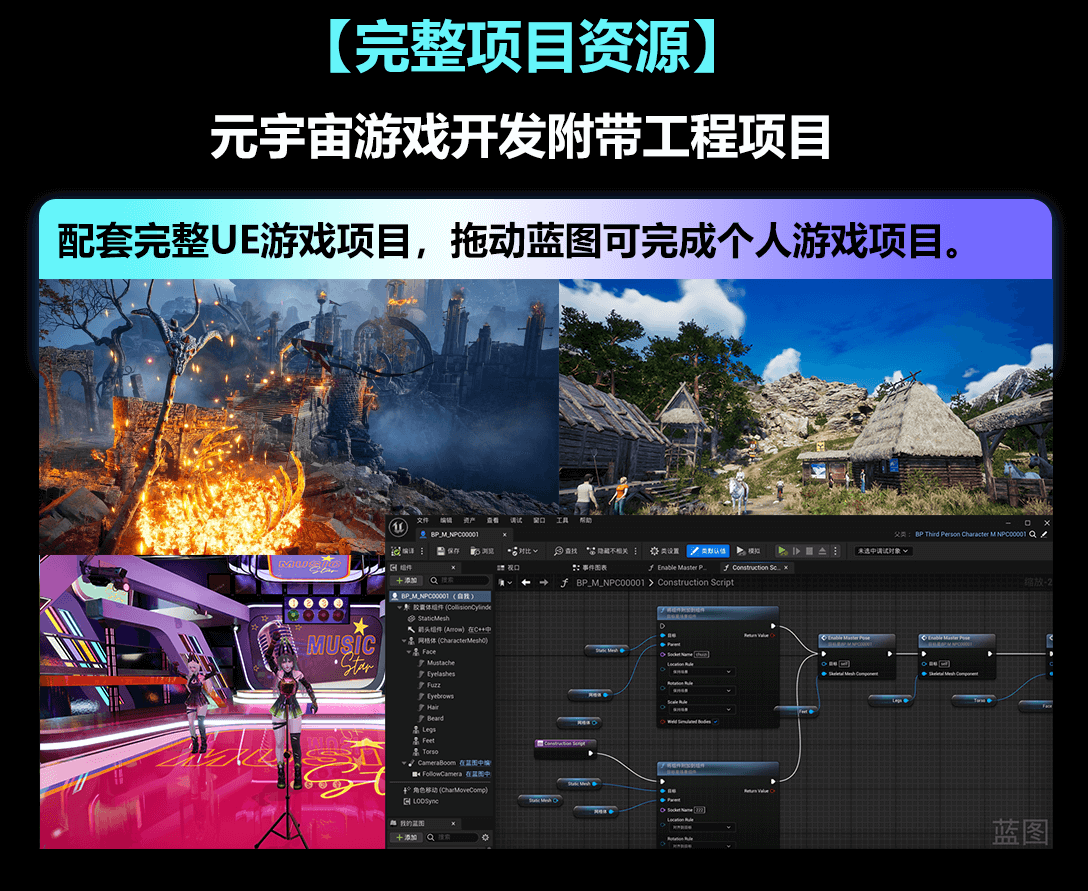Open the 文件 file menu
Screen dimensions: 1088x891
pyautogui.click(x=423, y=520)
